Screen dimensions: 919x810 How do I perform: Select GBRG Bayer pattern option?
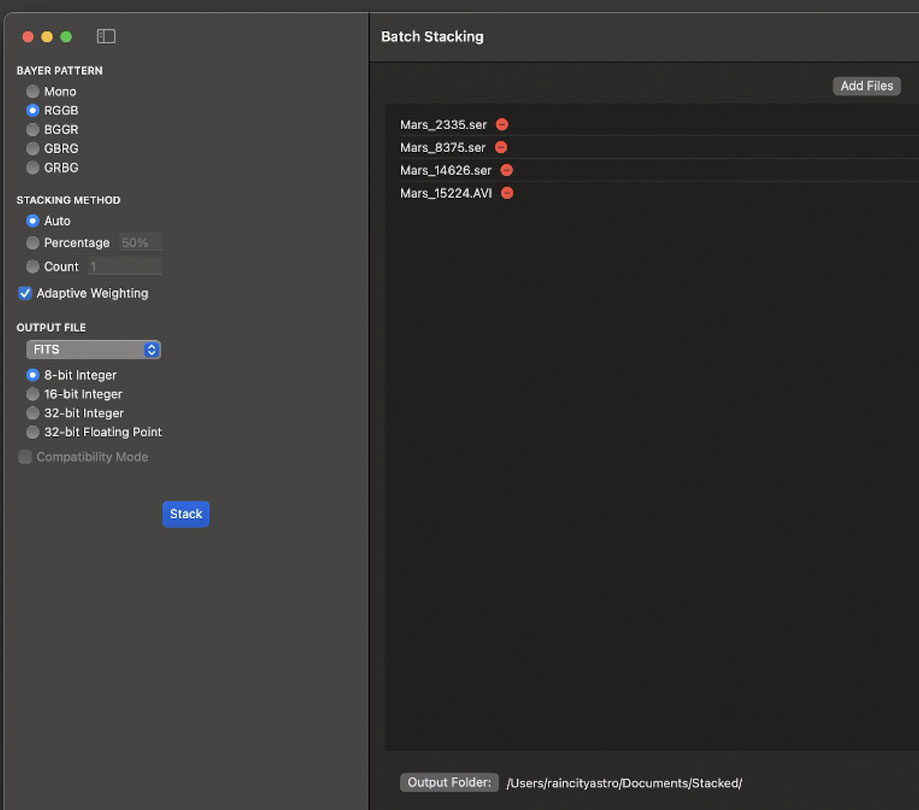tap(33, 149)
